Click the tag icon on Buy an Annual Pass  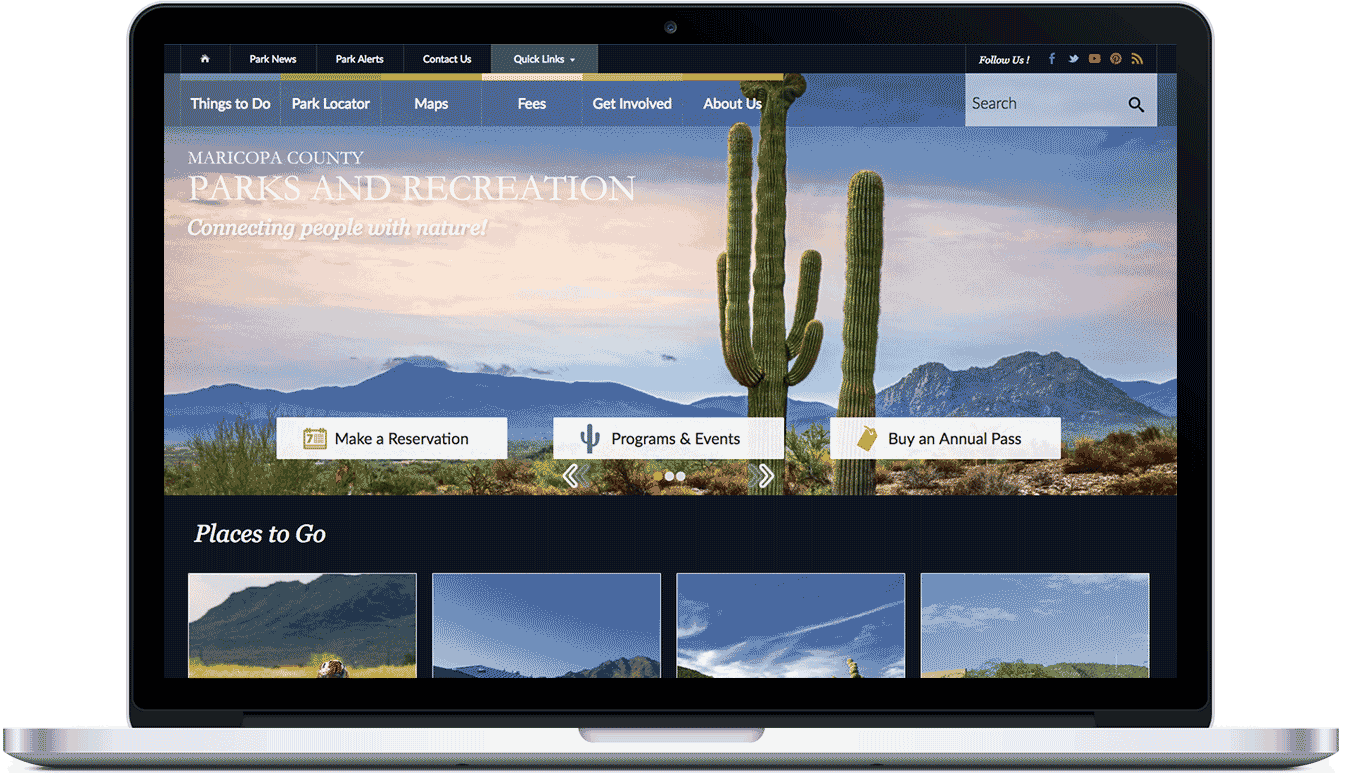pos(867,438)
